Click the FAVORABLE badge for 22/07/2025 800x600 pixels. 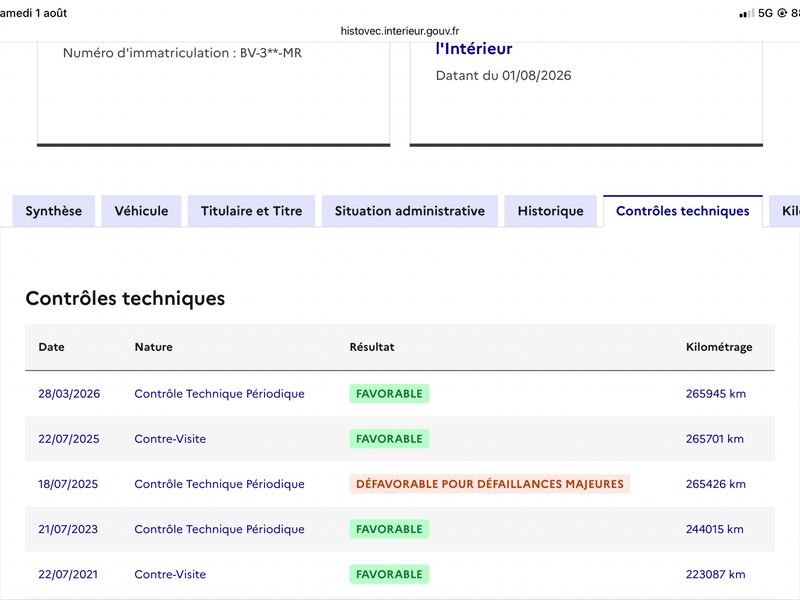(x=389, y=439)
